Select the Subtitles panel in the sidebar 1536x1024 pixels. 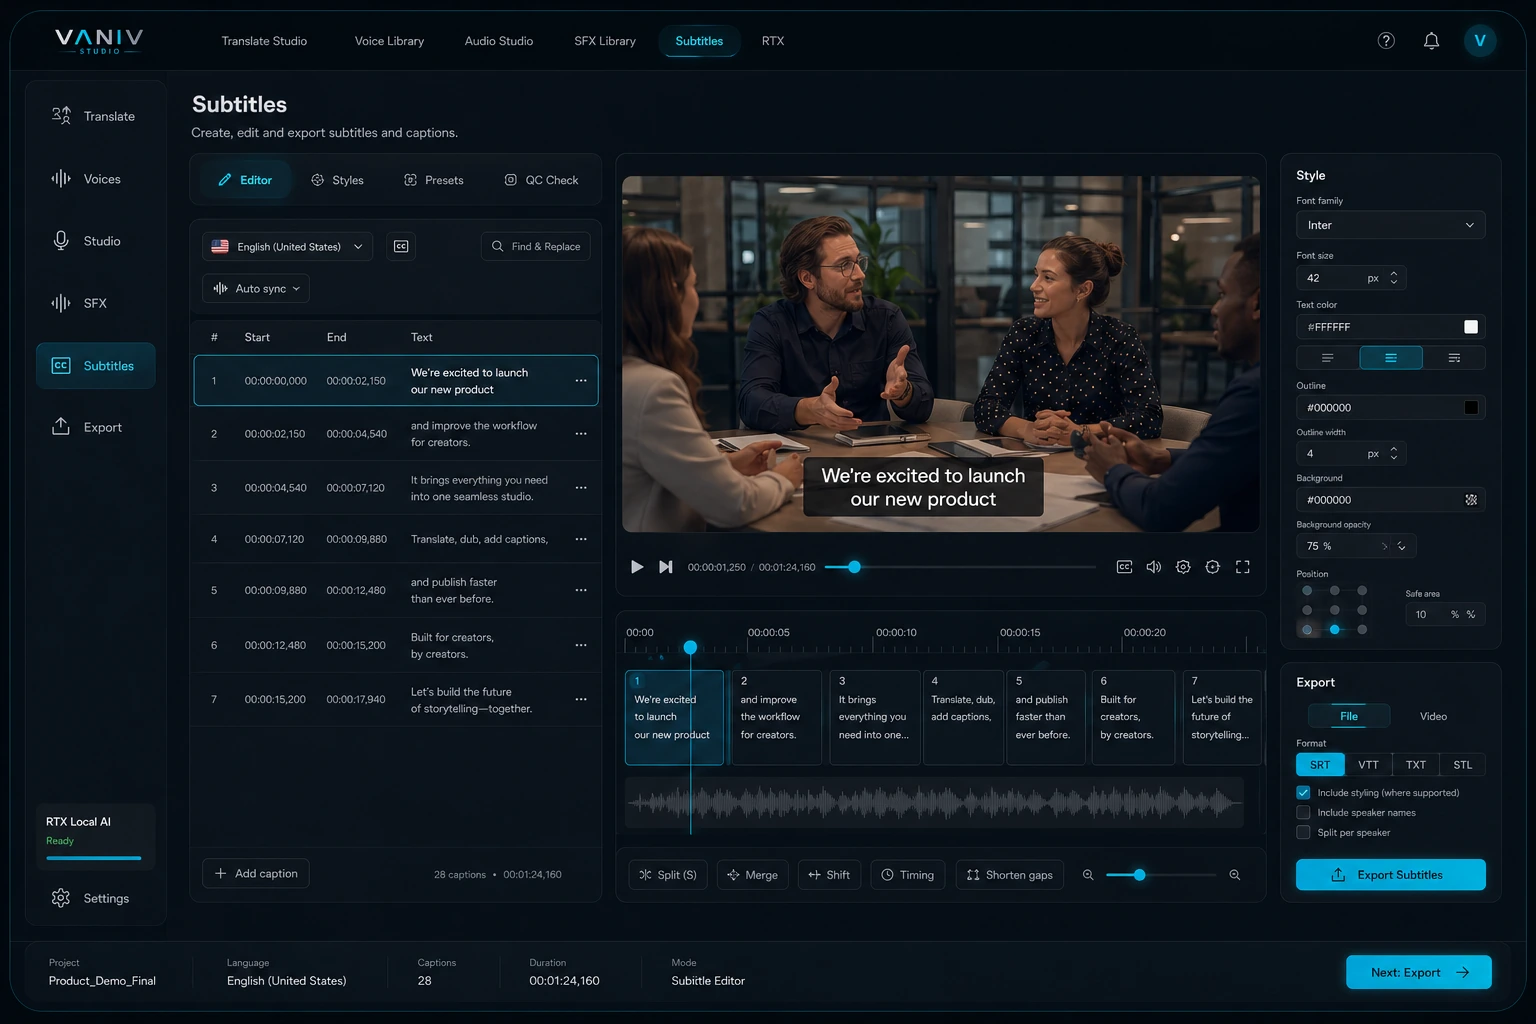click(x=95, y=365)
